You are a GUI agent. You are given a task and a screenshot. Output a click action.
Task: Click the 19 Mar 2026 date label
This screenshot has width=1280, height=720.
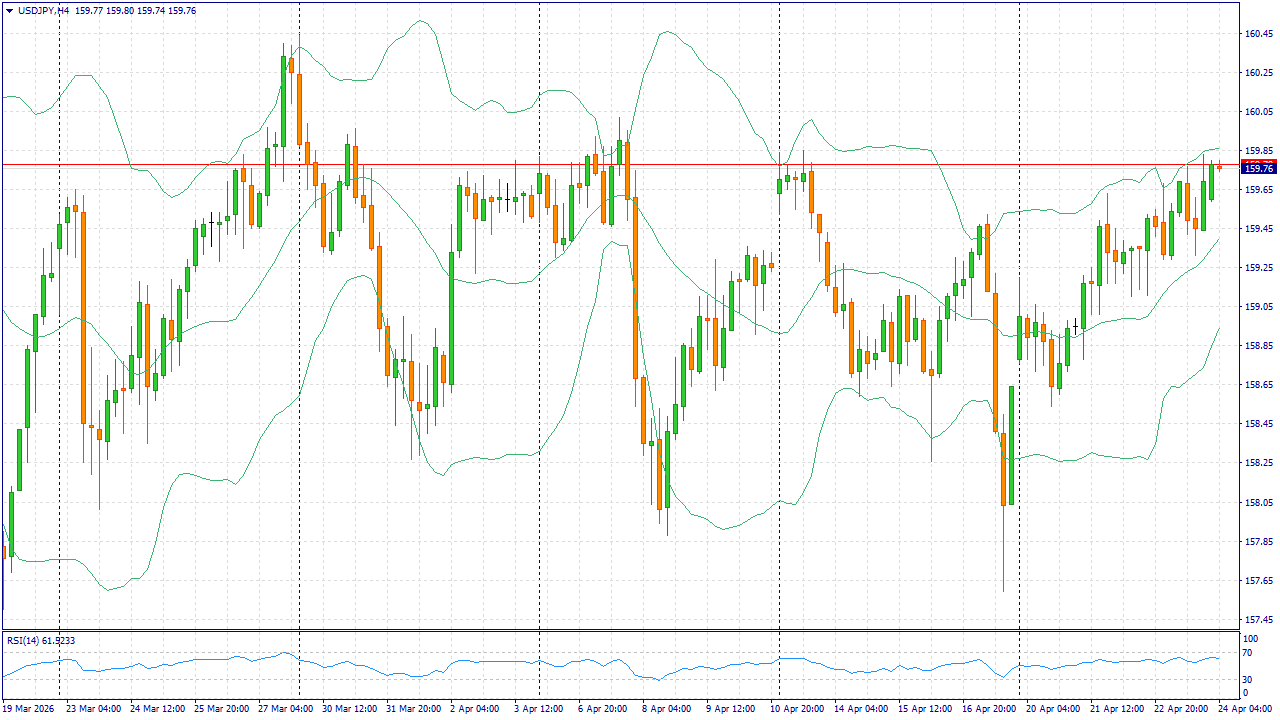point(29,708)
